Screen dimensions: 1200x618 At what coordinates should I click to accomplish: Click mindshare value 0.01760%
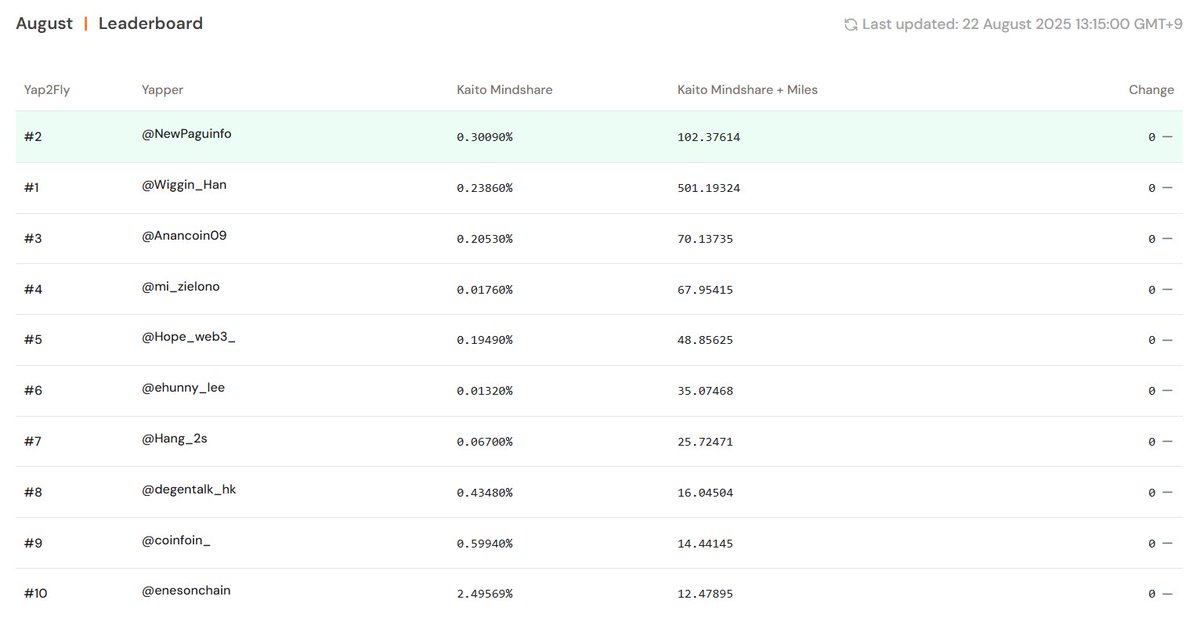(485, 290)
